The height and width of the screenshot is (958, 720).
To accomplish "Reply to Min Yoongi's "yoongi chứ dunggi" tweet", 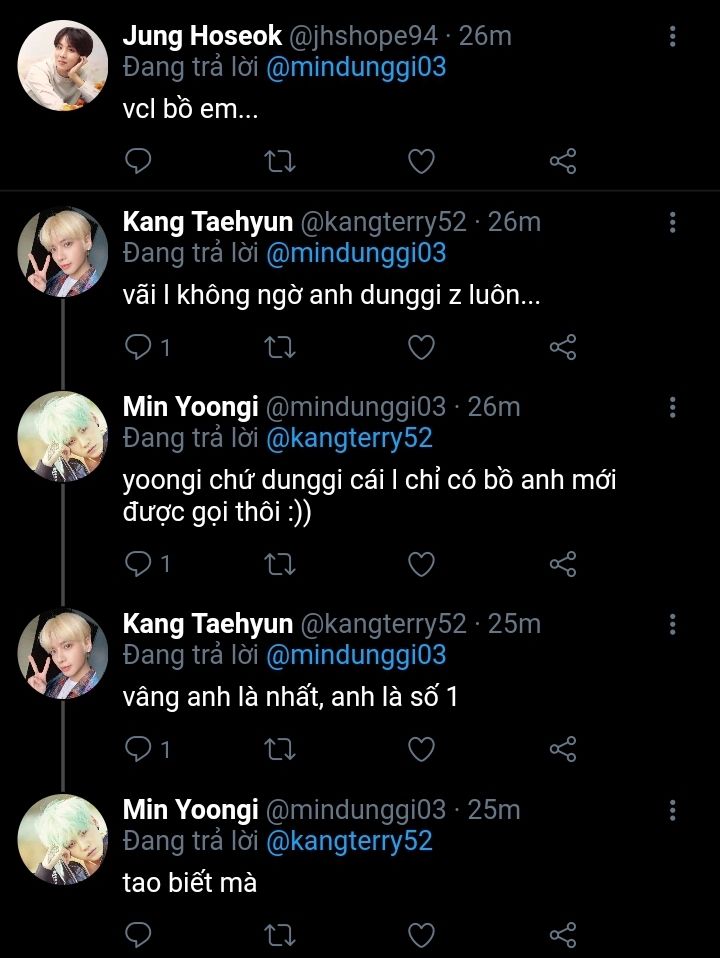I will pos(139,564).
